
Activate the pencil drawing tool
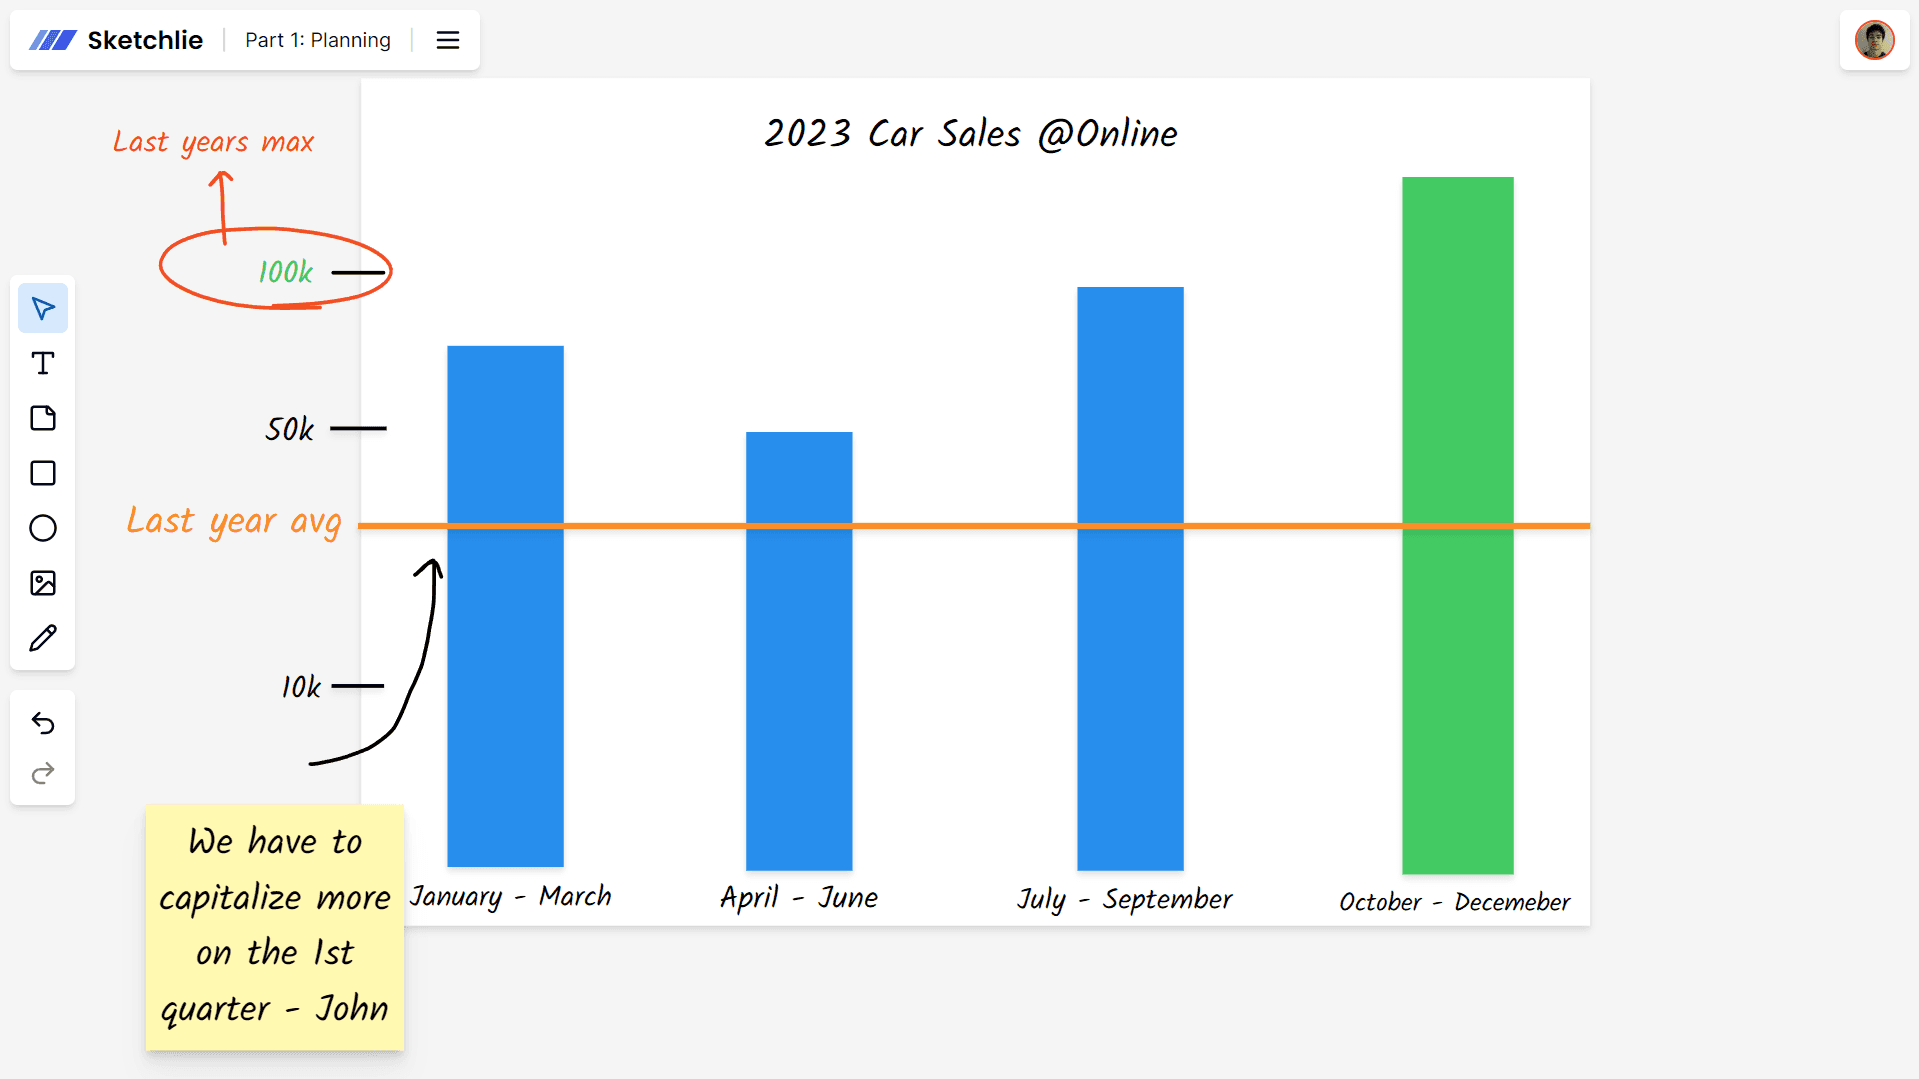tap(43, 638)
